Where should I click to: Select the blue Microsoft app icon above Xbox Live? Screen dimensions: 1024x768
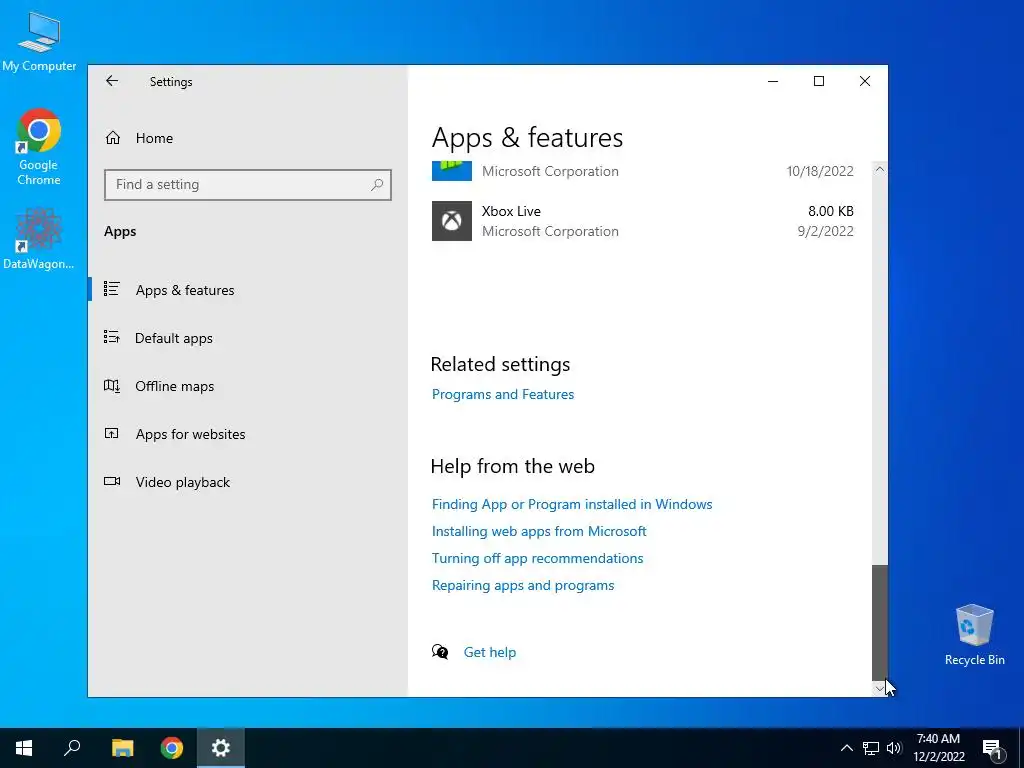click(451, 171)
